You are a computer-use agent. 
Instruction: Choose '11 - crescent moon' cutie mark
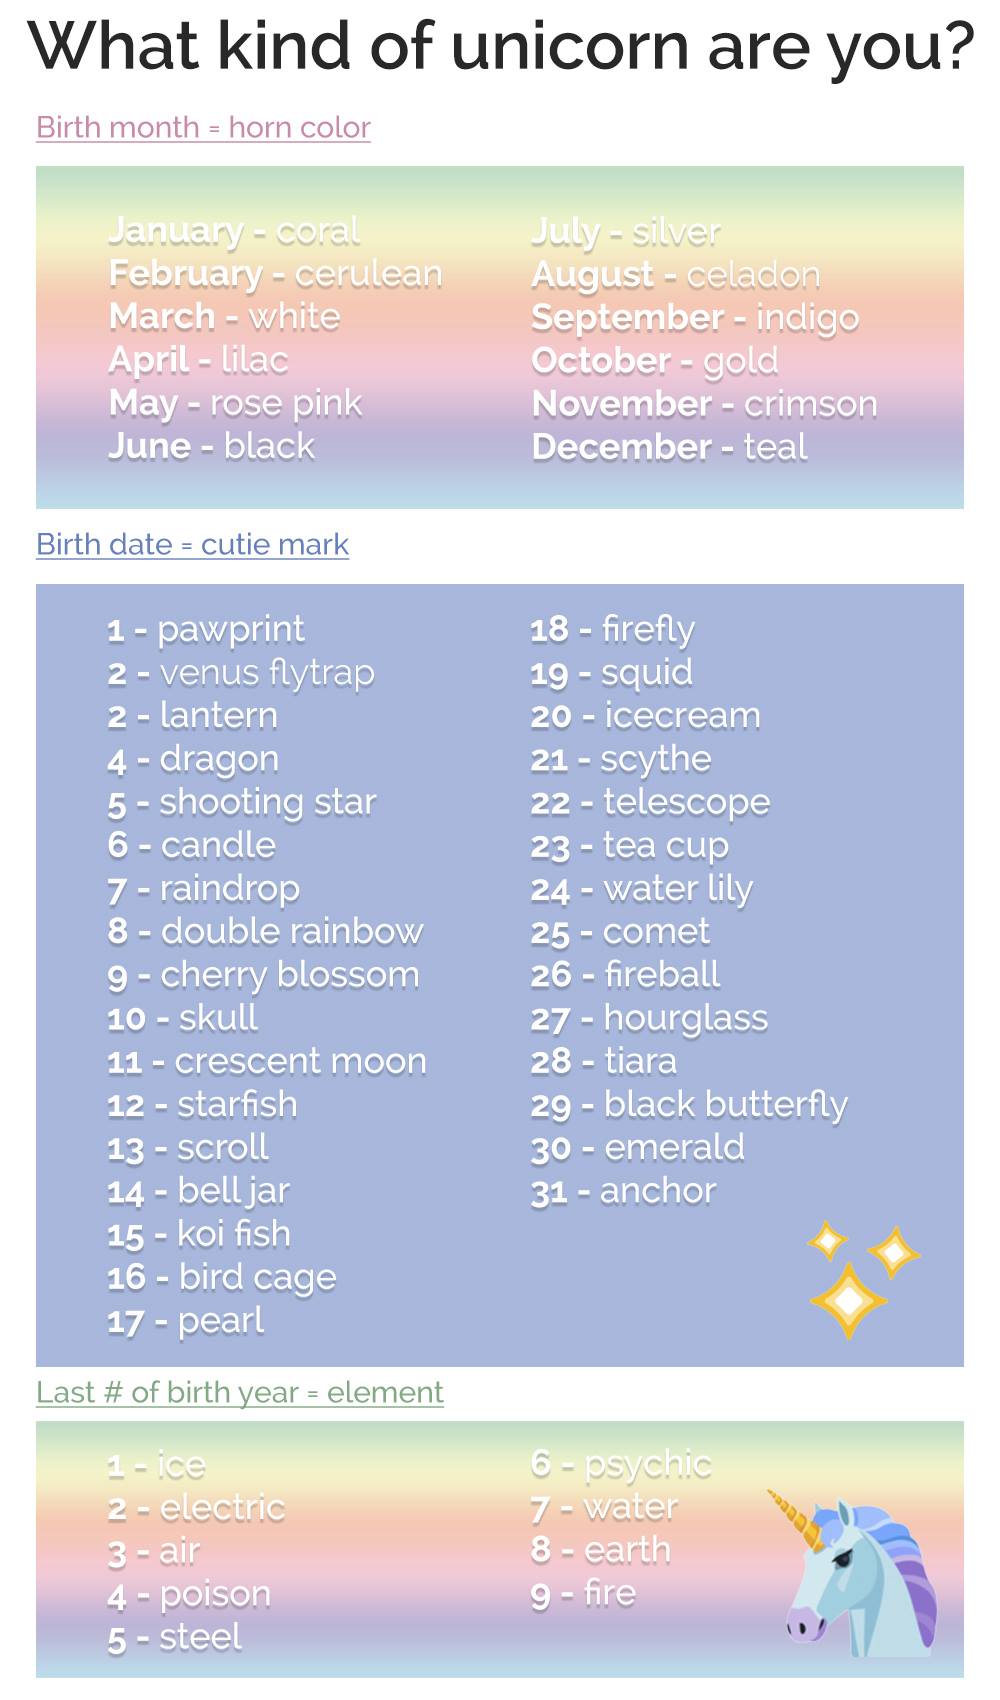pyautogui.click(x=267, y=1061)
